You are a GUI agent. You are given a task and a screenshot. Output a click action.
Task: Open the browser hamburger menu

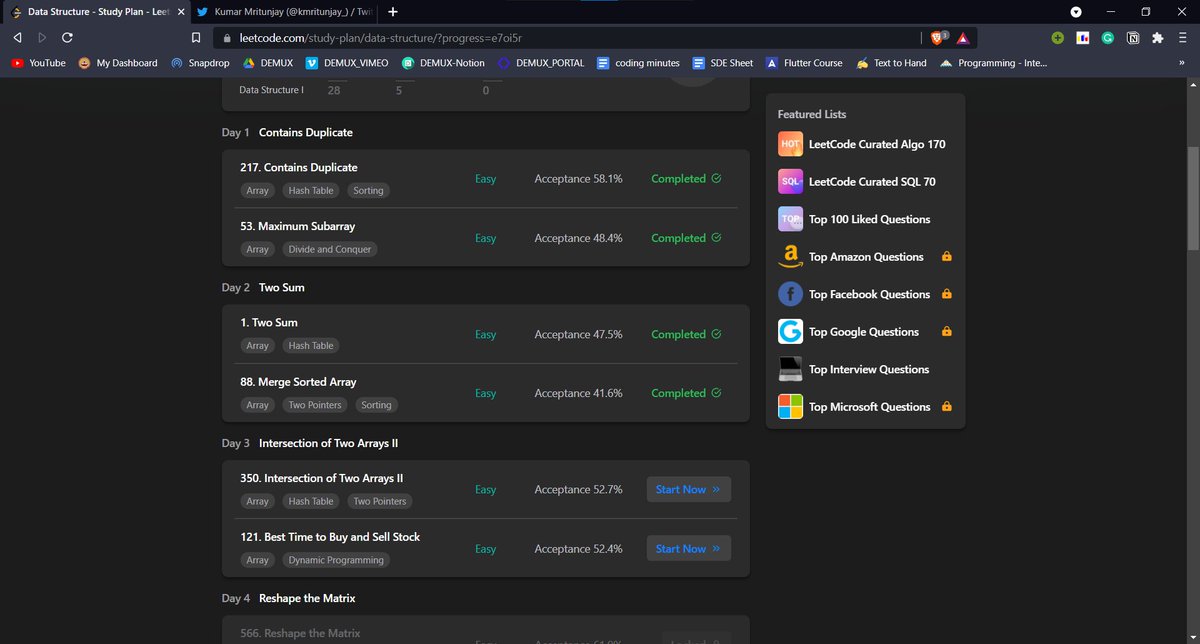(x=1183, y=37)
